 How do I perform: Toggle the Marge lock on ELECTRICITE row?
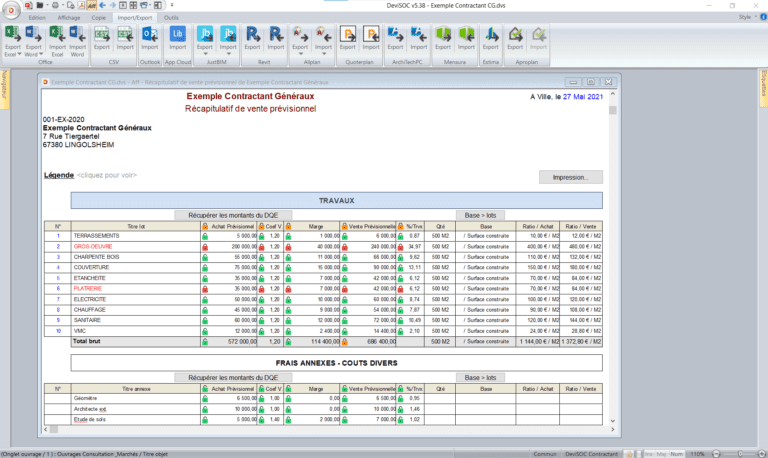click(288, 299)
